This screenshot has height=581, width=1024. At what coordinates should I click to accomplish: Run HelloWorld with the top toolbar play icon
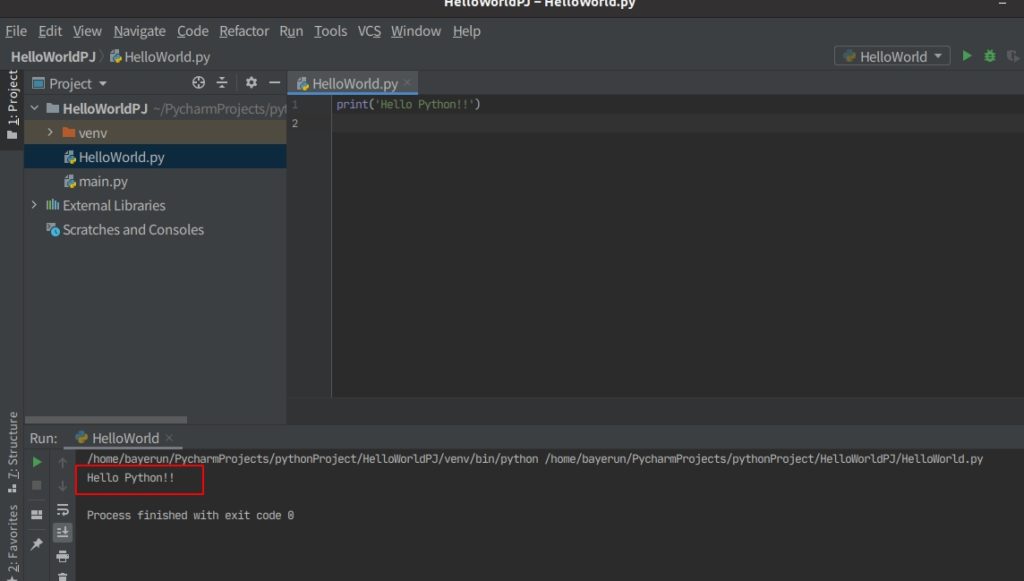pyautogui.click(x=967, y=56)
